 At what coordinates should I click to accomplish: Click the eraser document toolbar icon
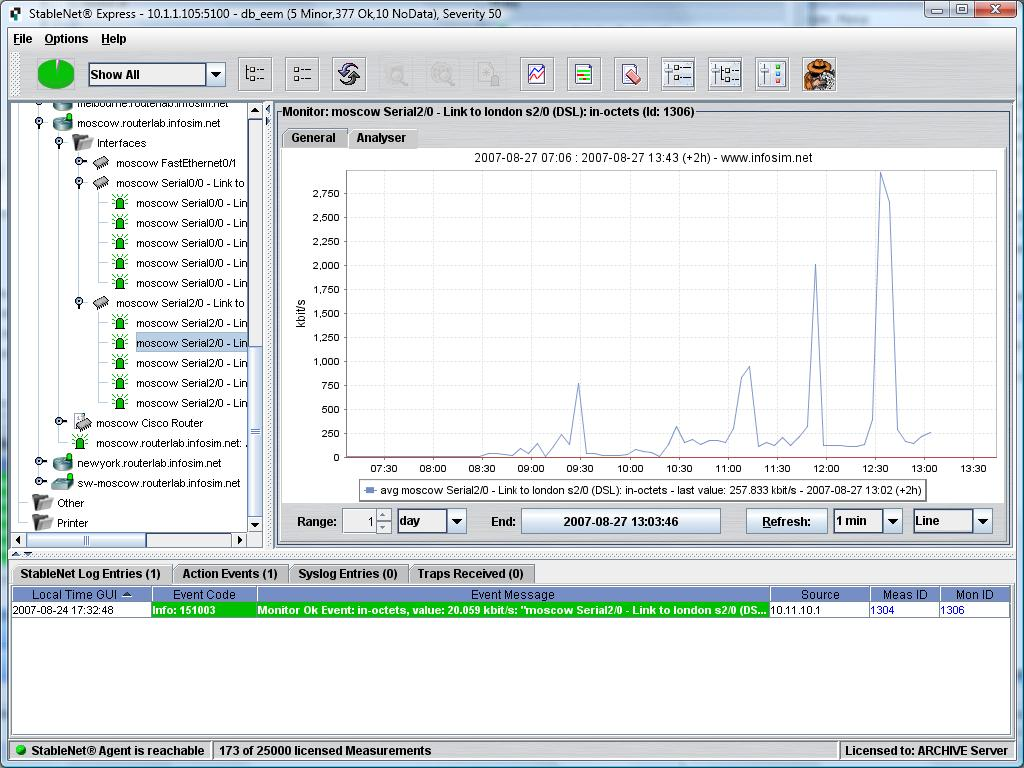631,74
